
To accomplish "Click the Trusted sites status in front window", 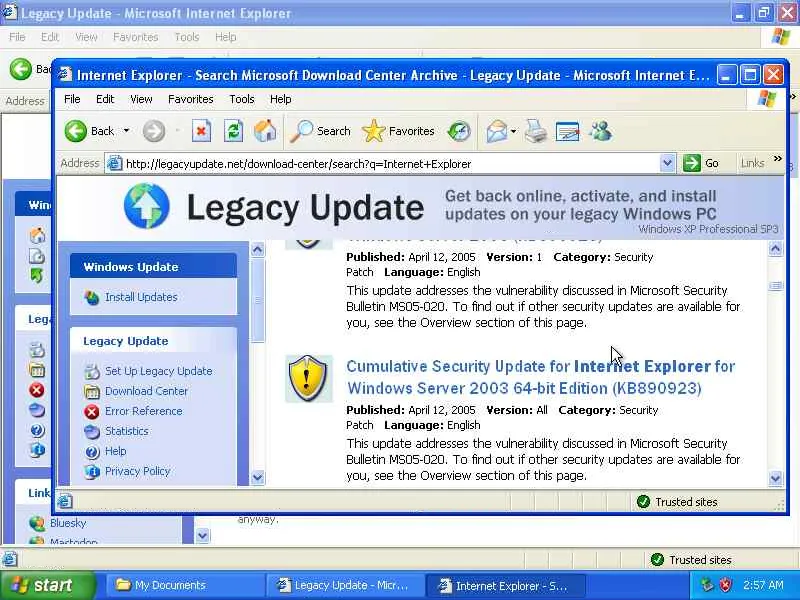I will coord(677,502).
